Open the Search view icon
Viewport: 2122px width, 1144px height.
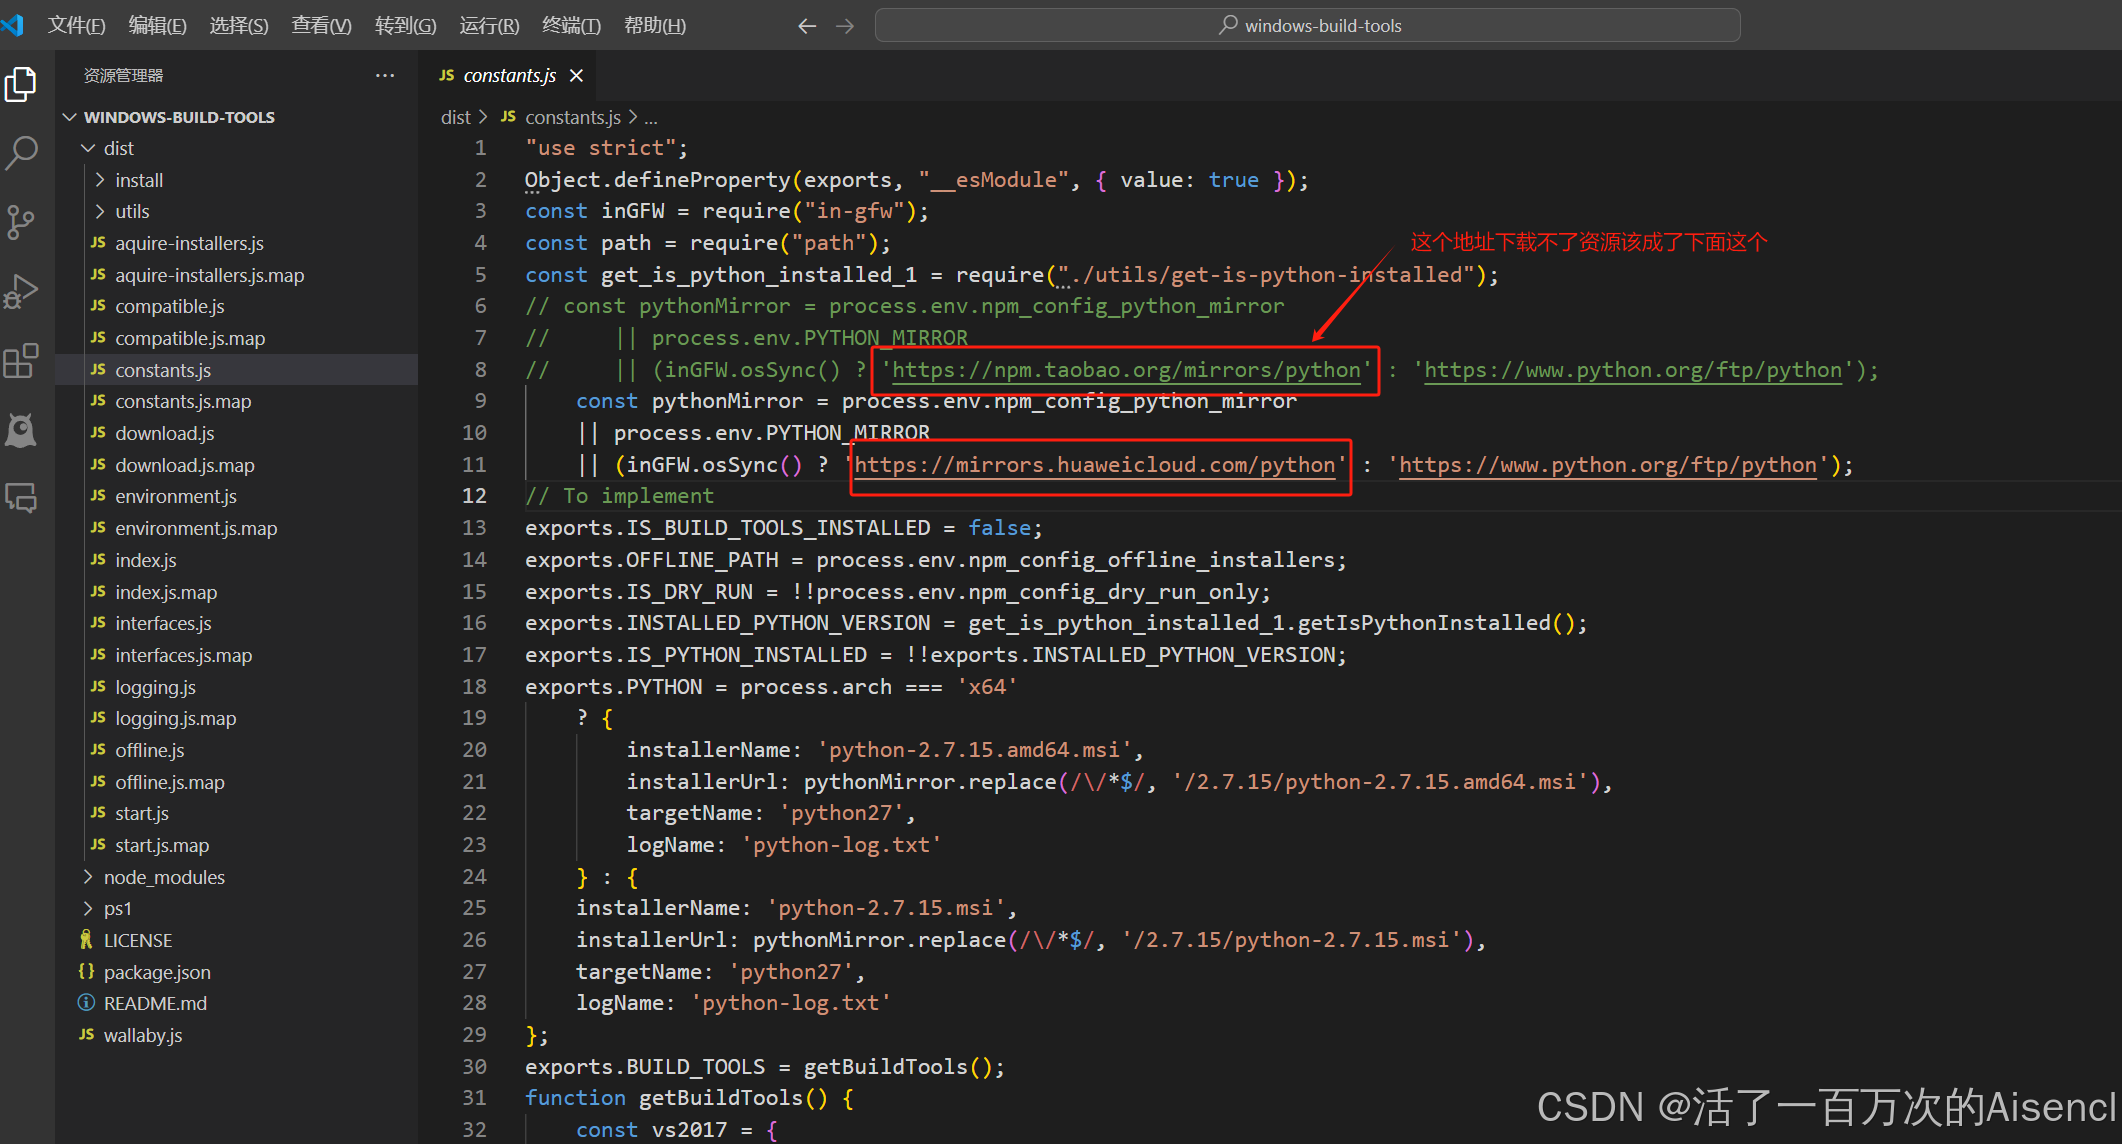21,153
